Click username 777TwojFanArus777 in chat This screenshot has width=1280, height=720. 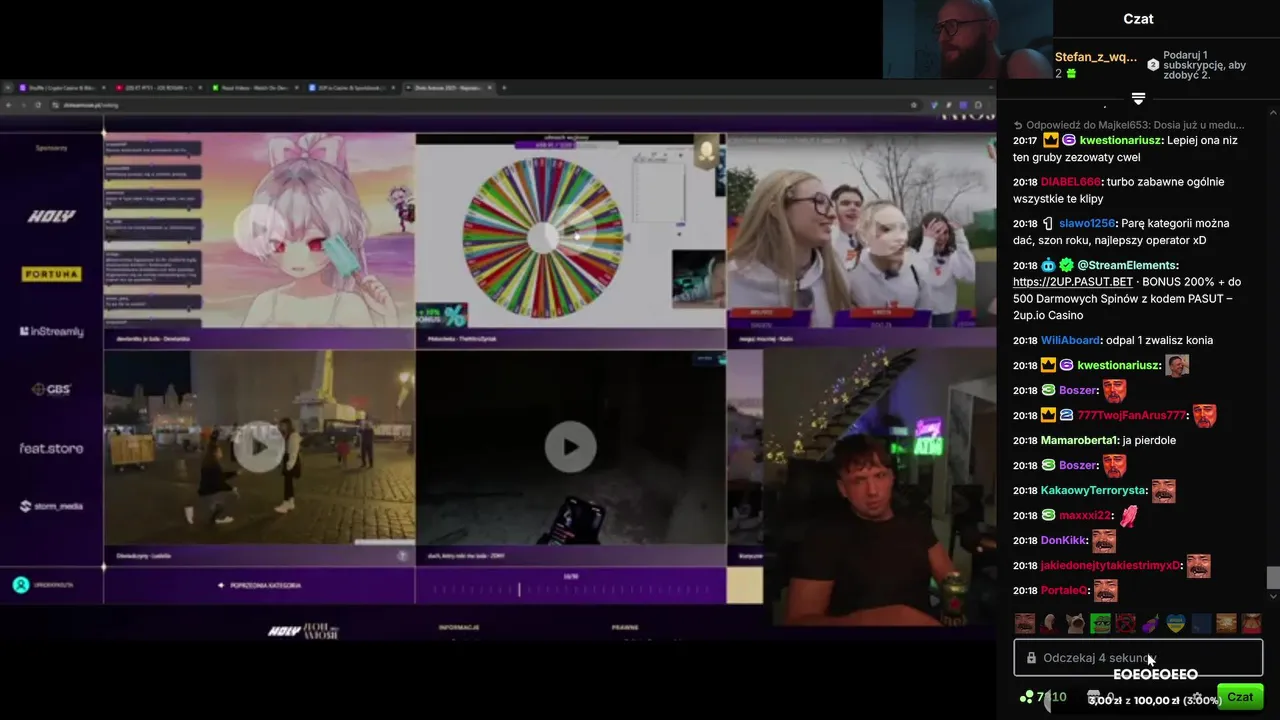(x=1132, y=415)
